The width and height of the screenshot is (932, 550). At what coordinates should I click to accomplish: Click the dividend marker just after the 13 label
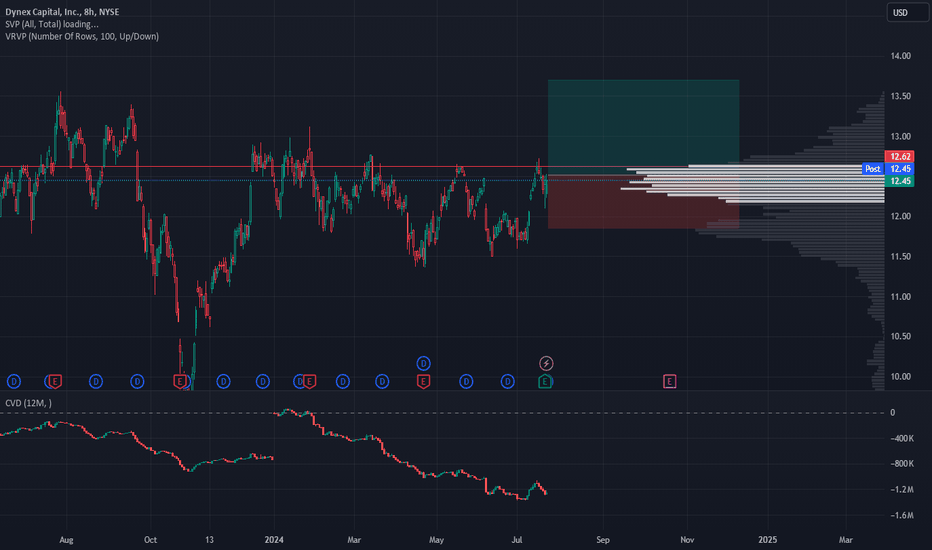pyautogui.click(x=223, y=382)
